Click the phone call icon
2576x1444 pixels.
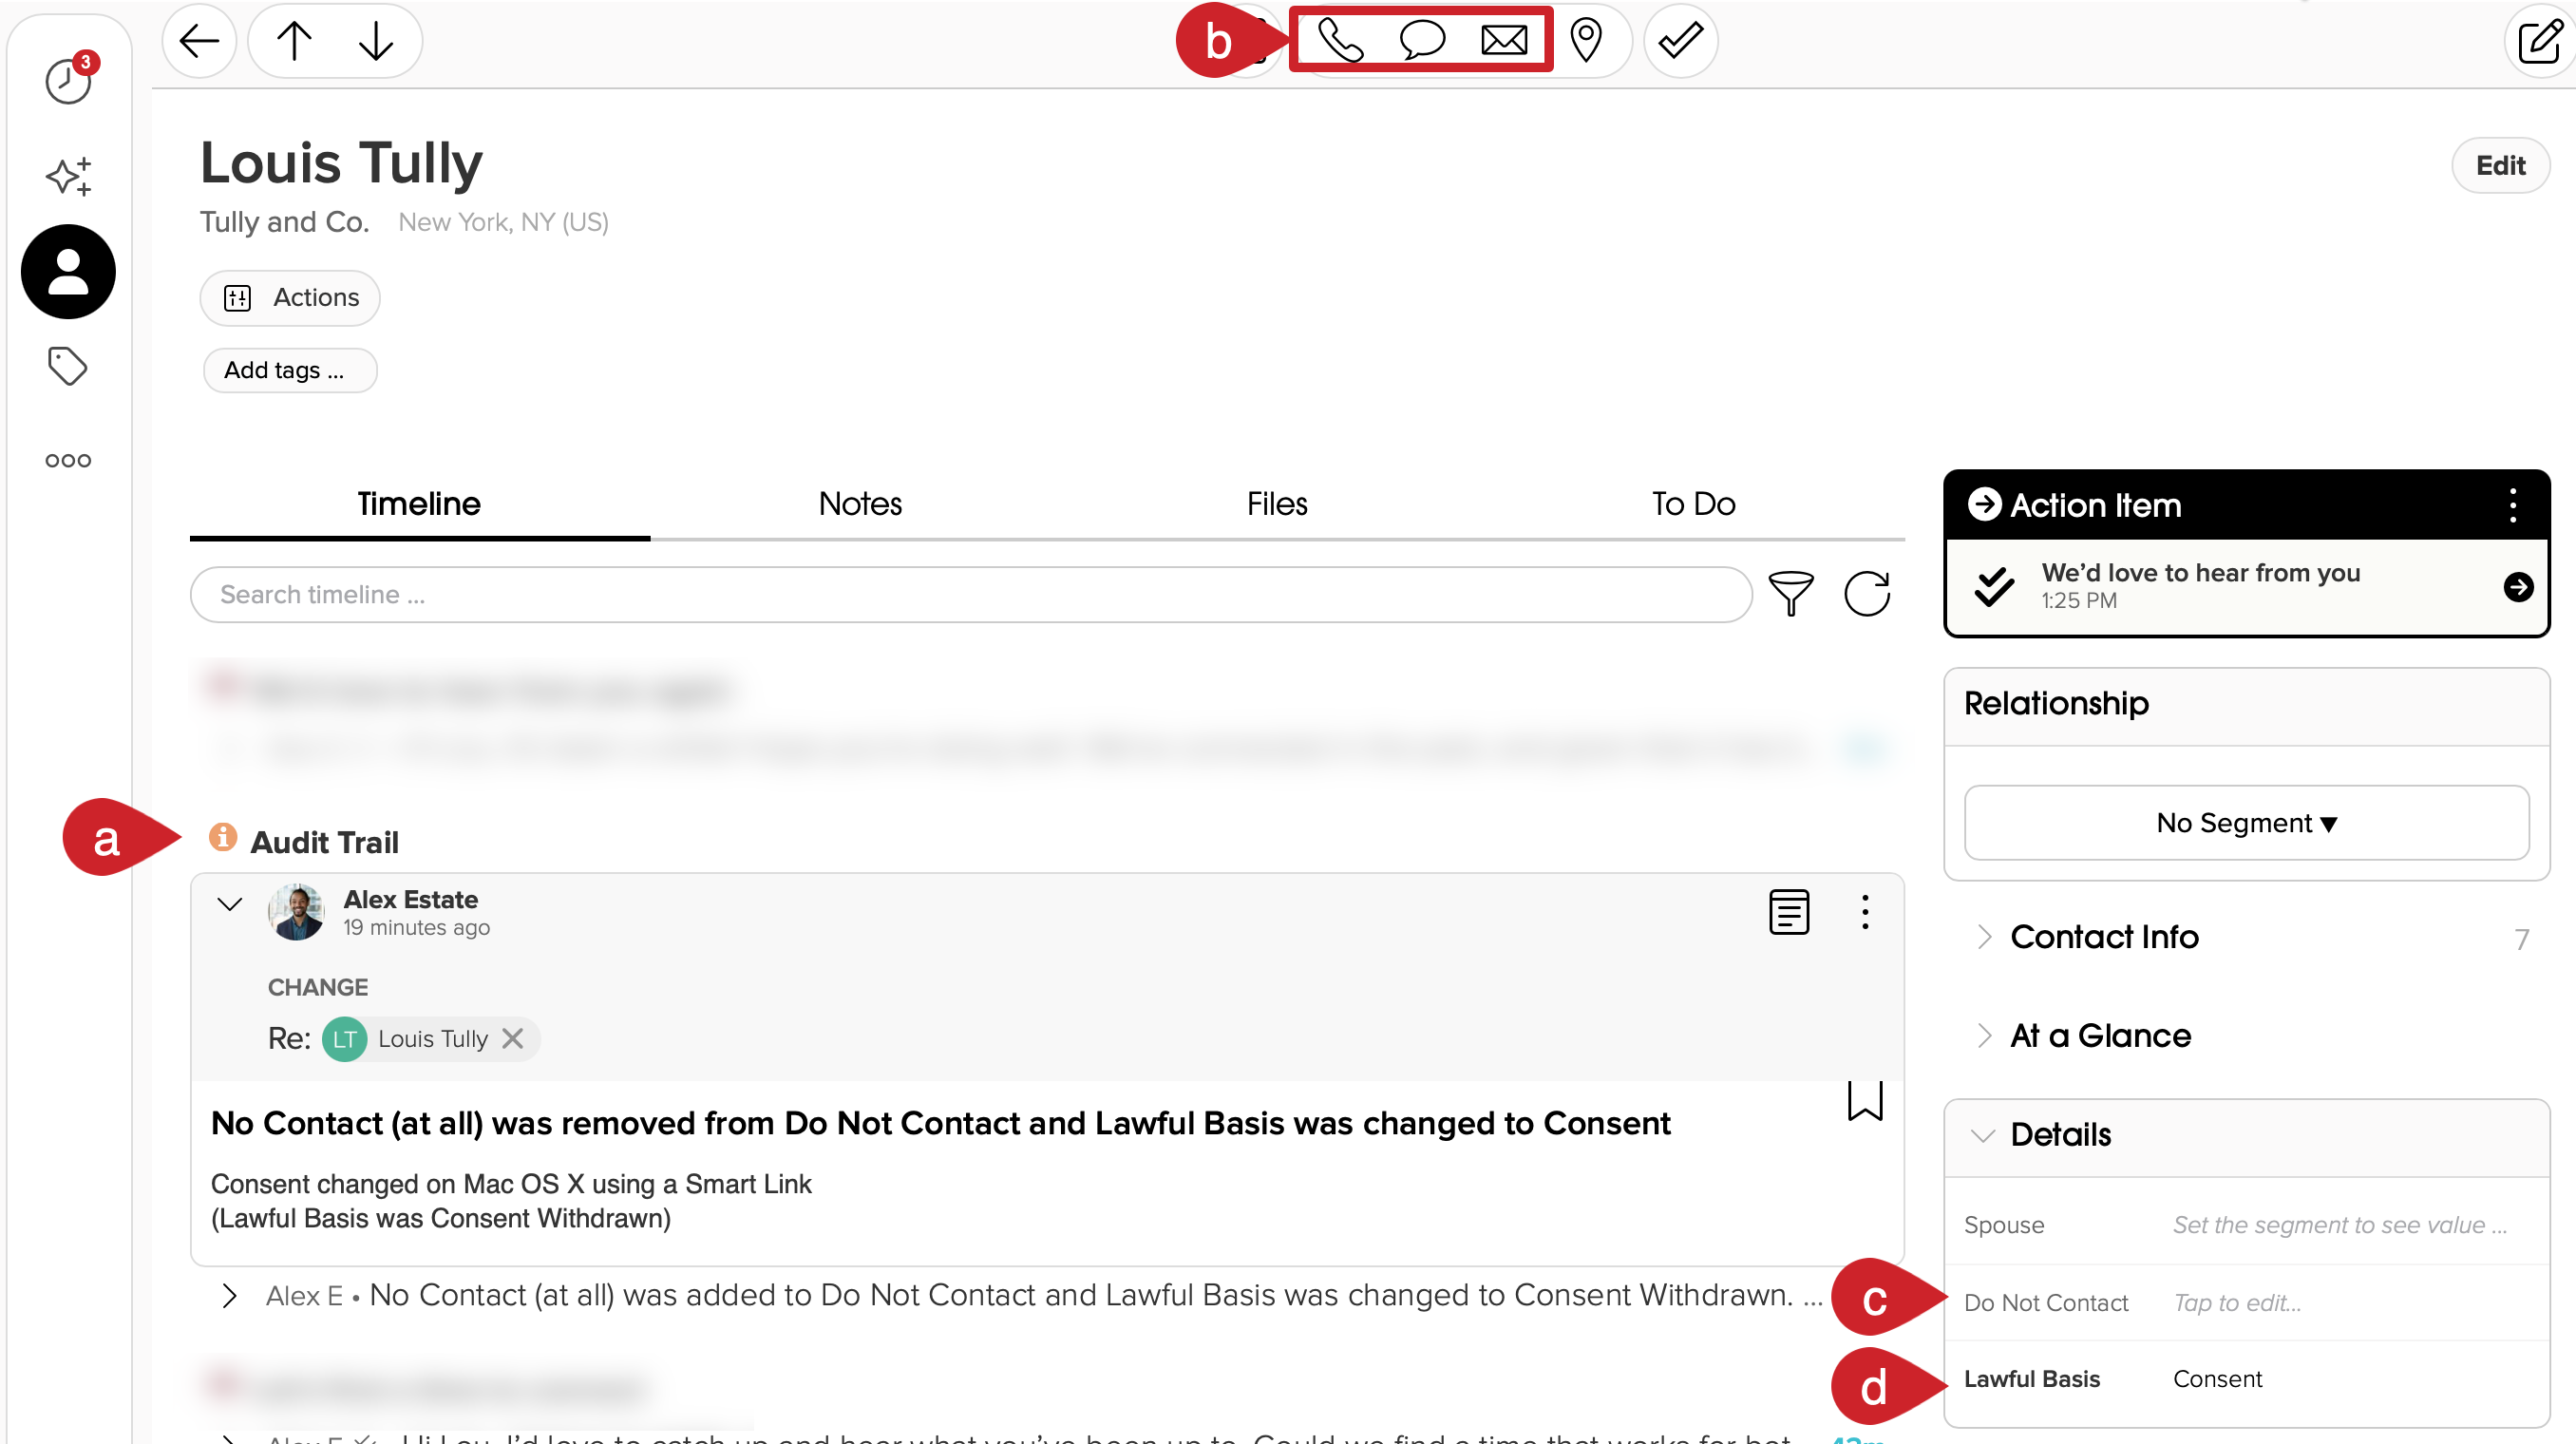(x=1340, y=41)
